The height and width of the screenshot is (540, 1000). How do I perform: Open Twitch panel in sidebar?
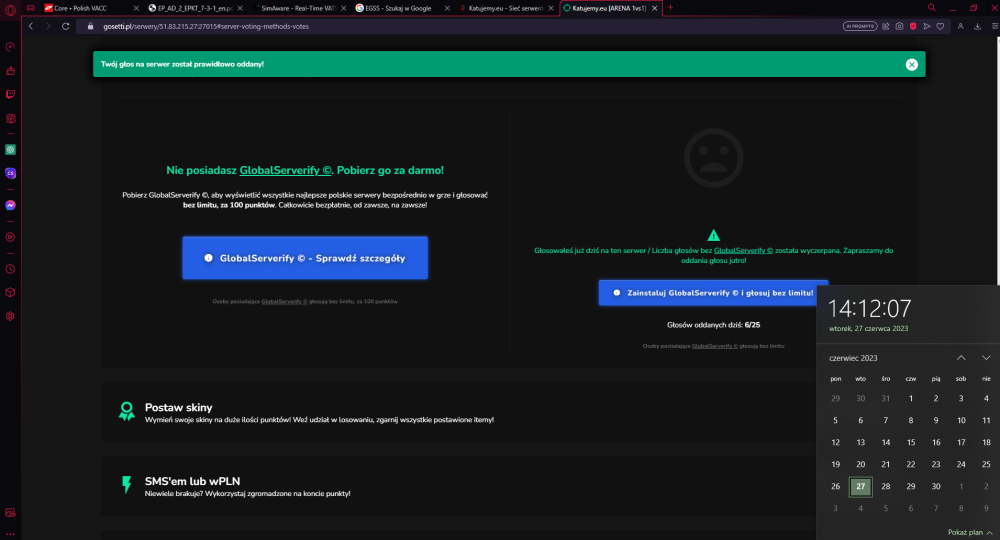(10, 94)
